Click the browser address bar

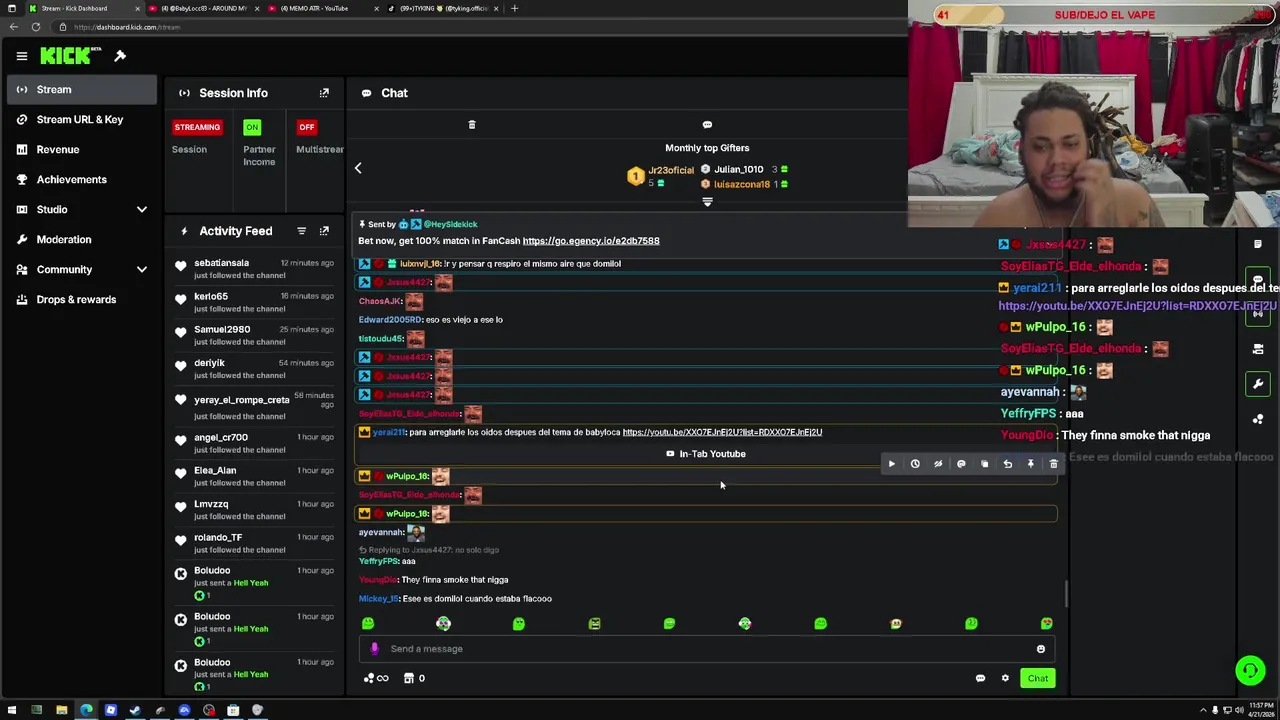pos(480,27)
